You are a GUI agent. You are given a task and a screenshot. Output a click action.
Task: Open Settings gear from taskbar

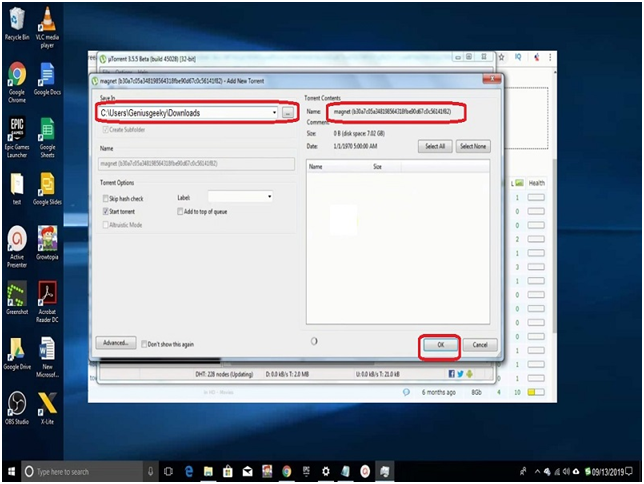(326, 471)
